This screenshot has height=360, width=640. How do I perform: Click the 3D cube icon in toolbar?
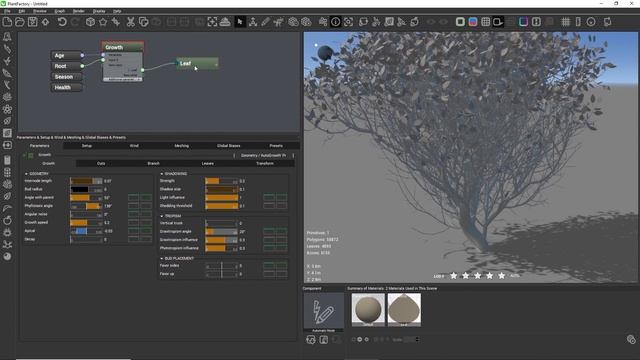[90, 22]
